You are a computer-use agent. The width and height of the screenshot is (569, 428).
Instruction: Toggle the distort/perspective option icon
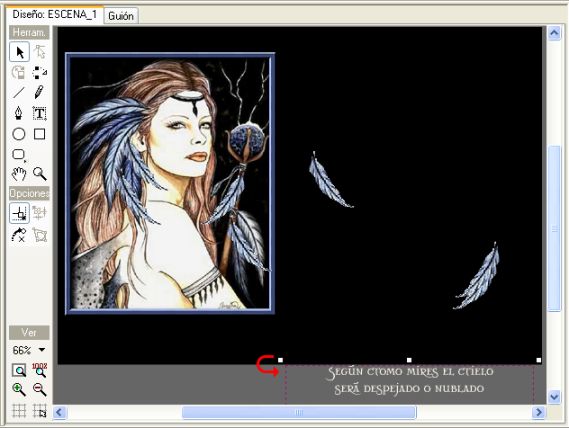(40, 235)
